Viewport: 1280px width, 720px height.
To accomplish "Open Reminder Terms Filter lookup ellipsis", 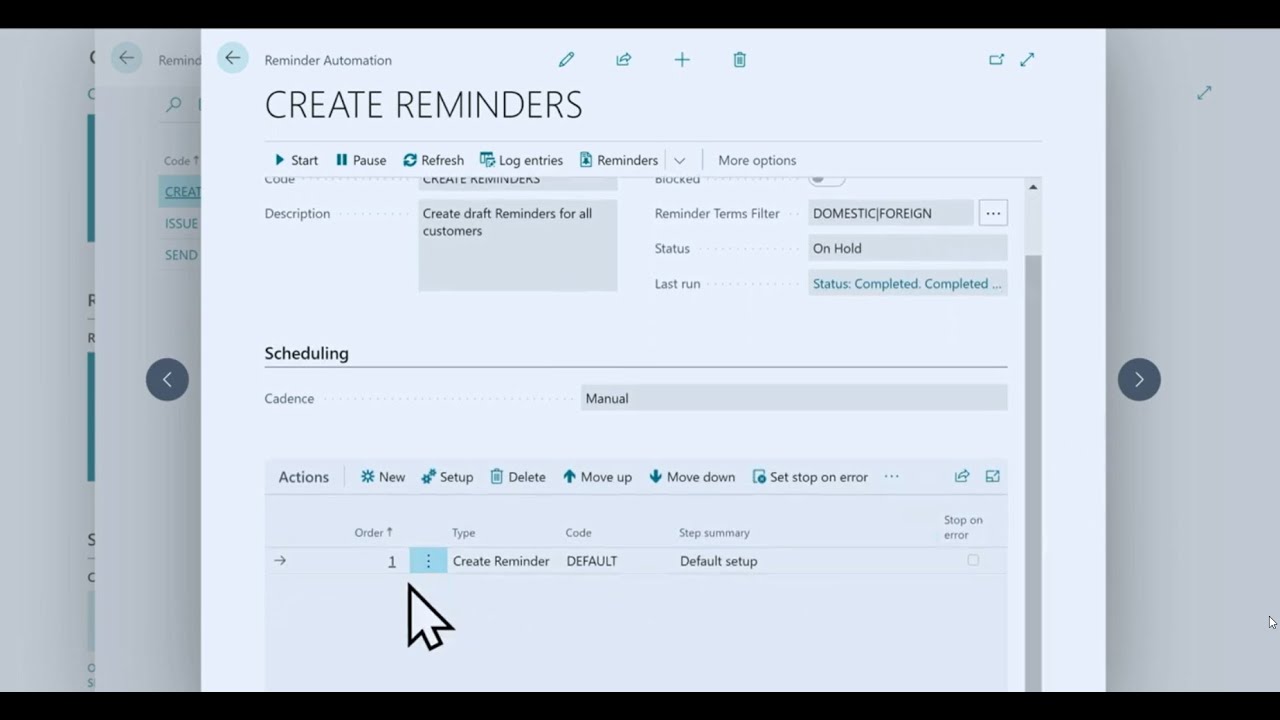I will (x=993, y=213).
